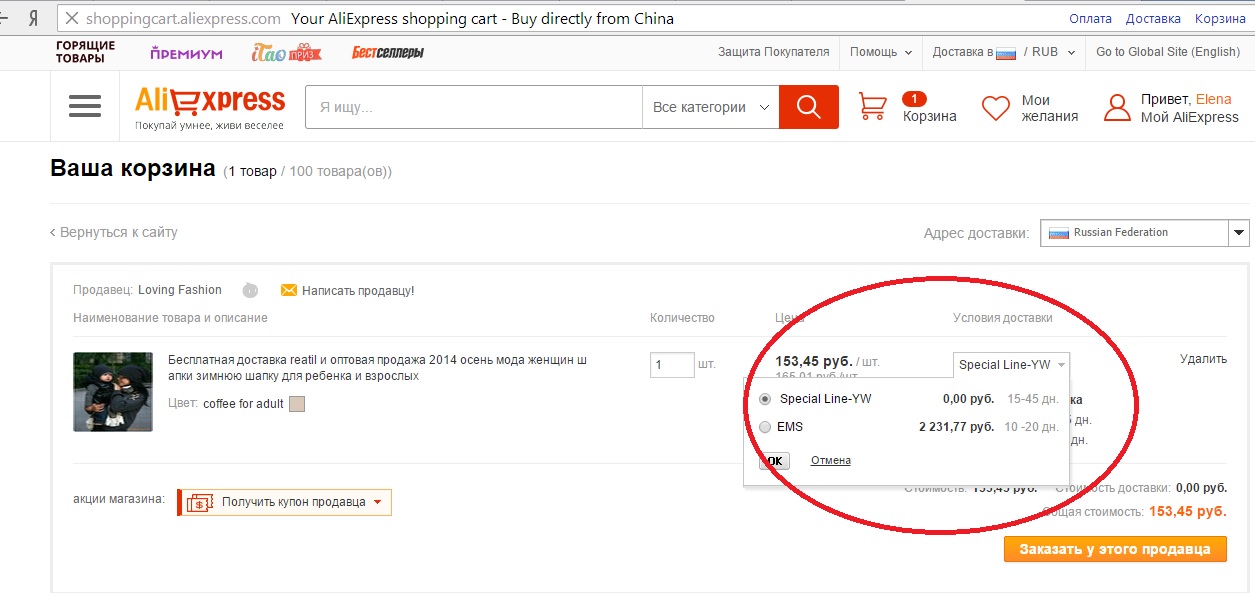Open the hamburger categories menu
The height and width of the screenshot is (593, 1255).
85,106
